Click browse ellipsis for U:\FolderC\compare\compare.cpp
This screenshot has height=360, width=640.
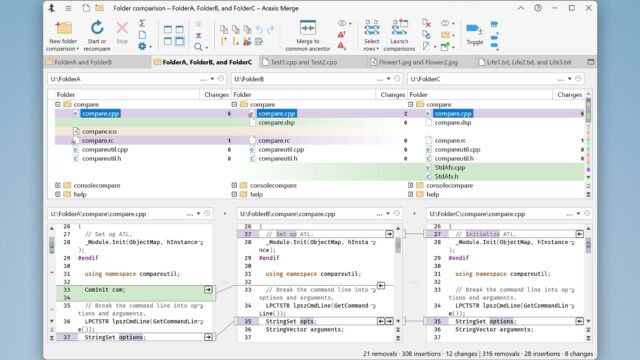569,214
